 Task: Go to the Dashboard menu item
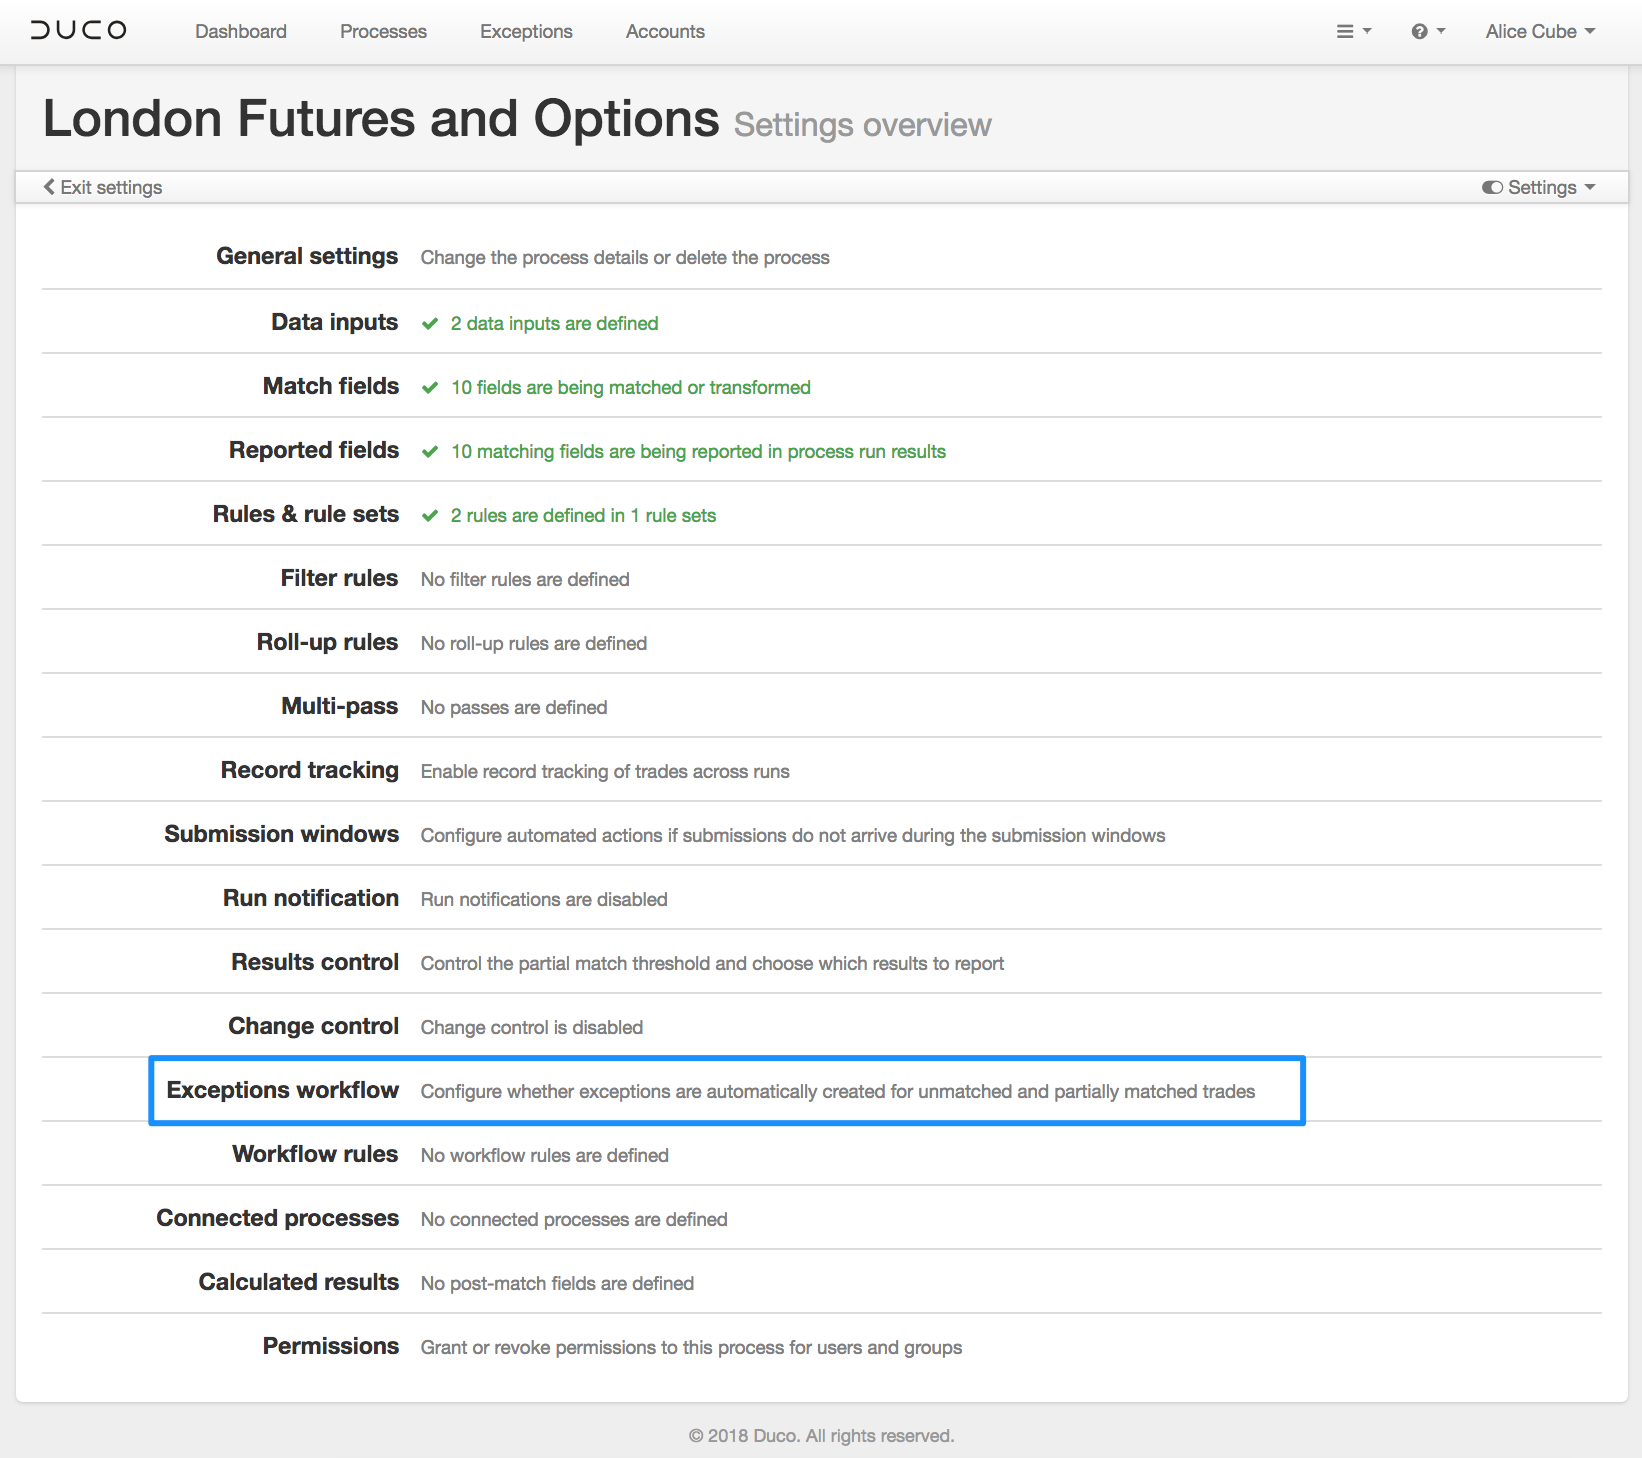241,32
